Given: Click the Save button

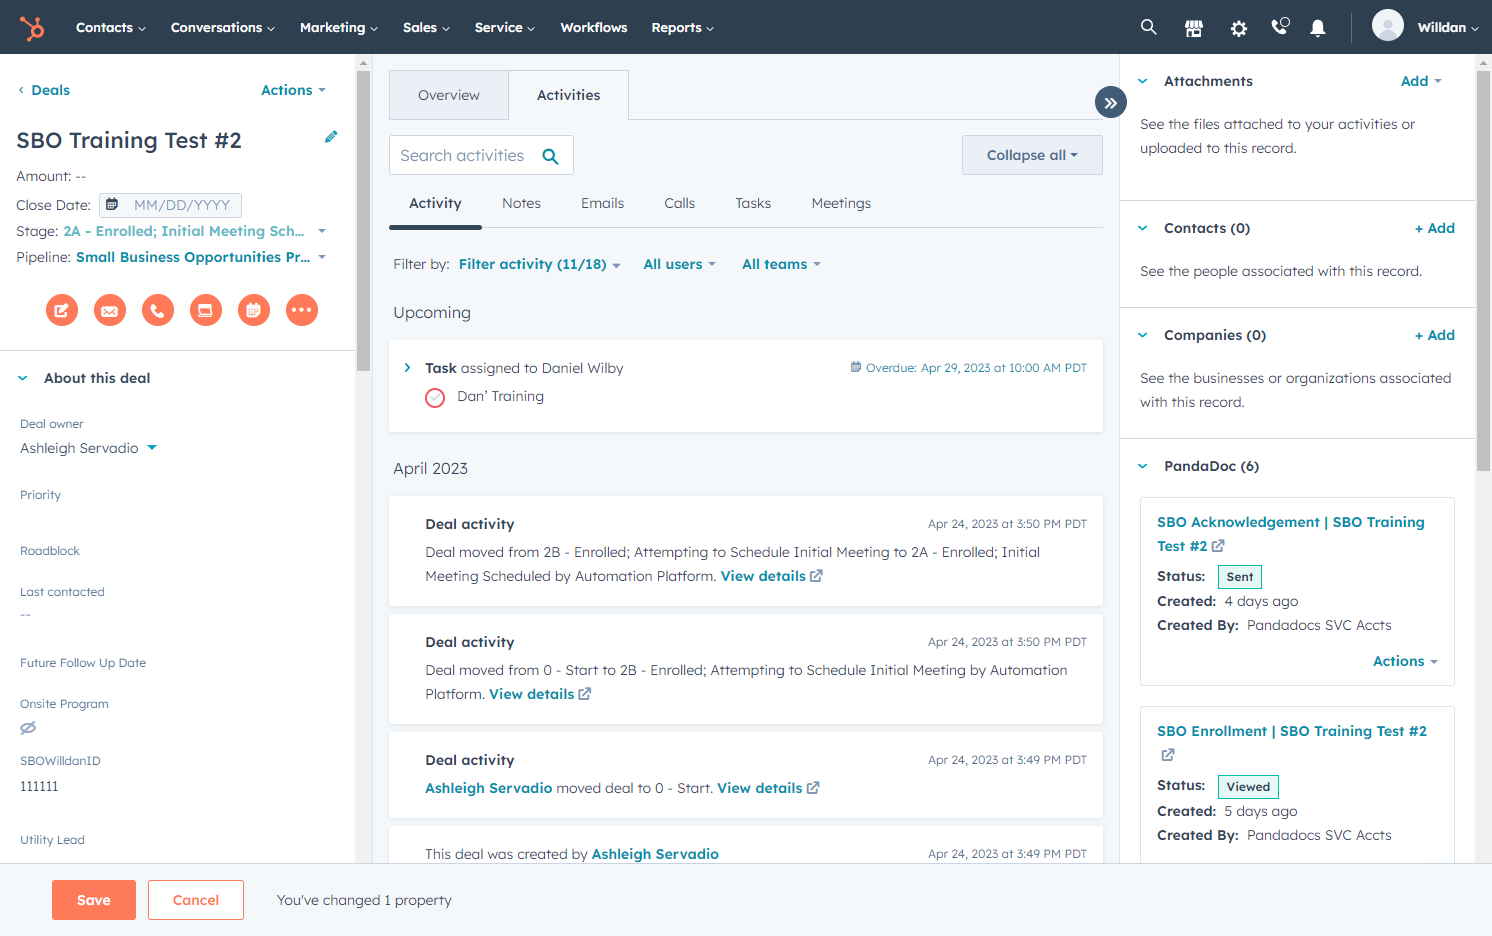Looking at the screenshot, I should click(94, 900).
